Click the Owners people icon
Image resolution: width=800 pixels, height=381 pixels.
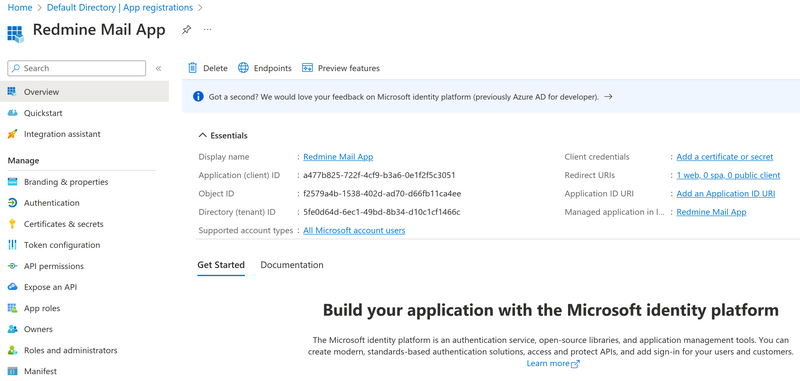(x=13, y=329)
